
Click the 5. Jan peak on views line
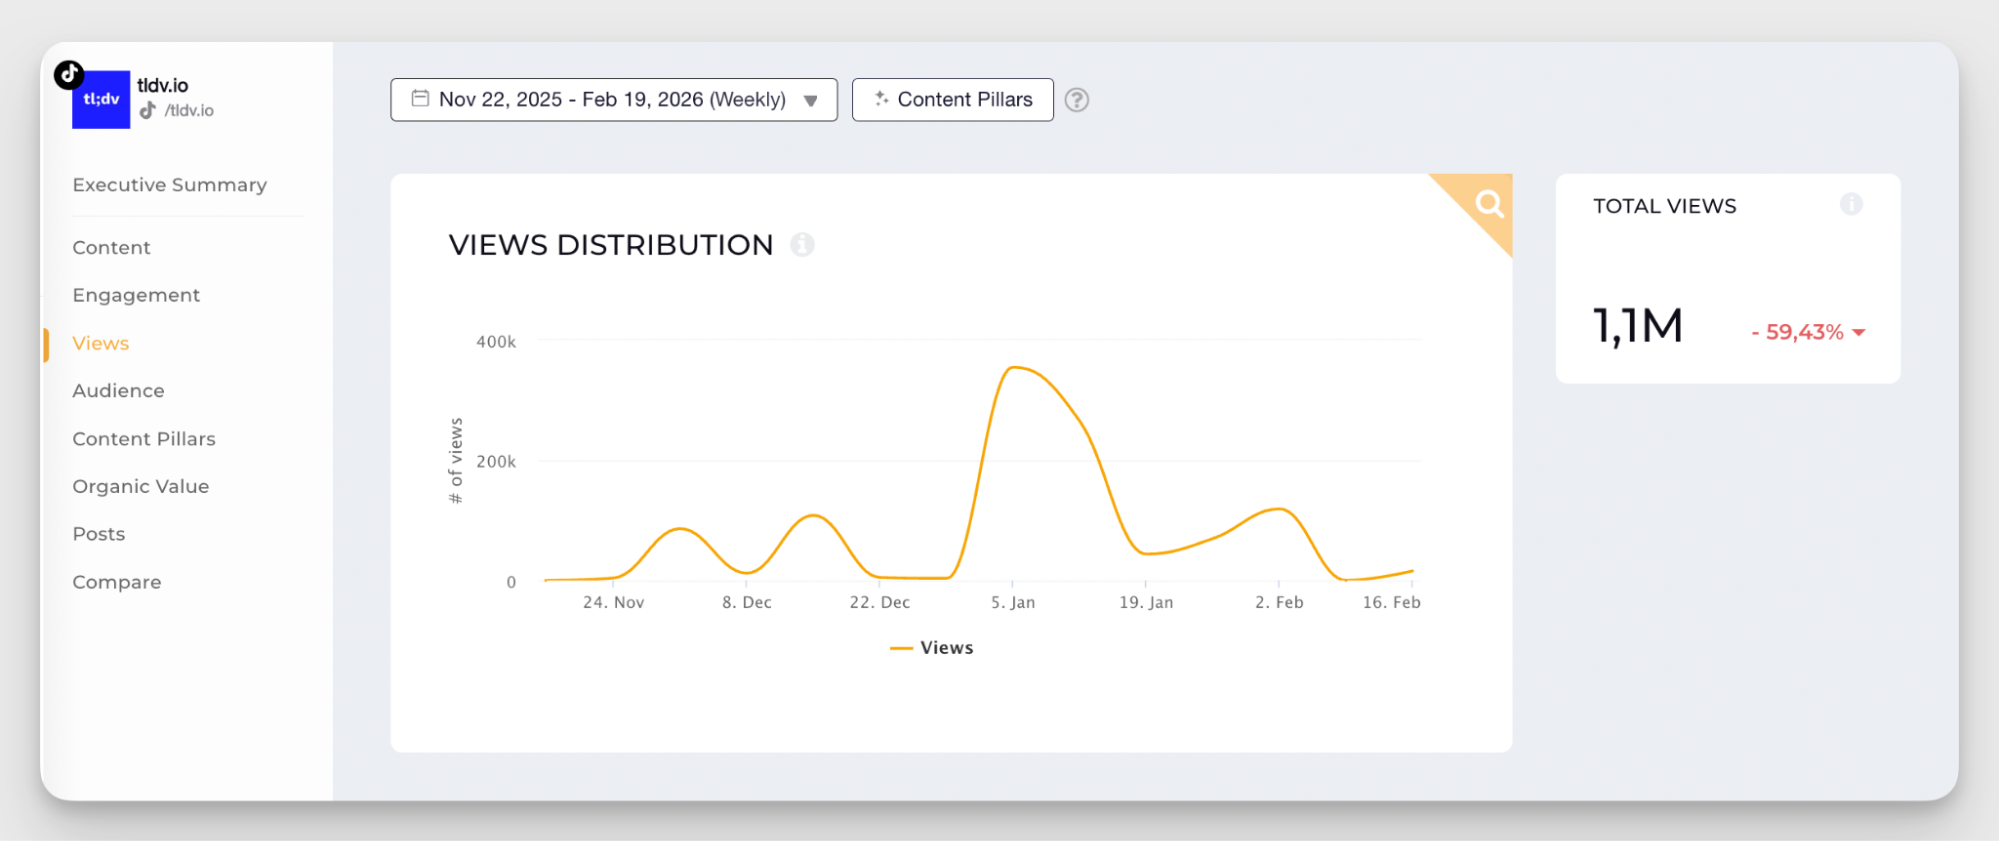tap(1014, 368)
